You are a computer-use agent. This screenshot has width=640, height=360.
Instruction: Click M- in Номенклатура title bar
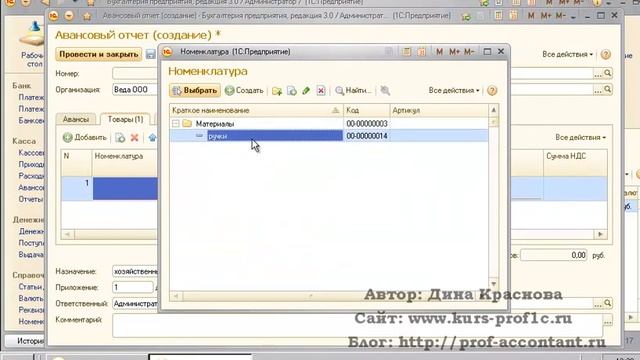coord(469,51)
